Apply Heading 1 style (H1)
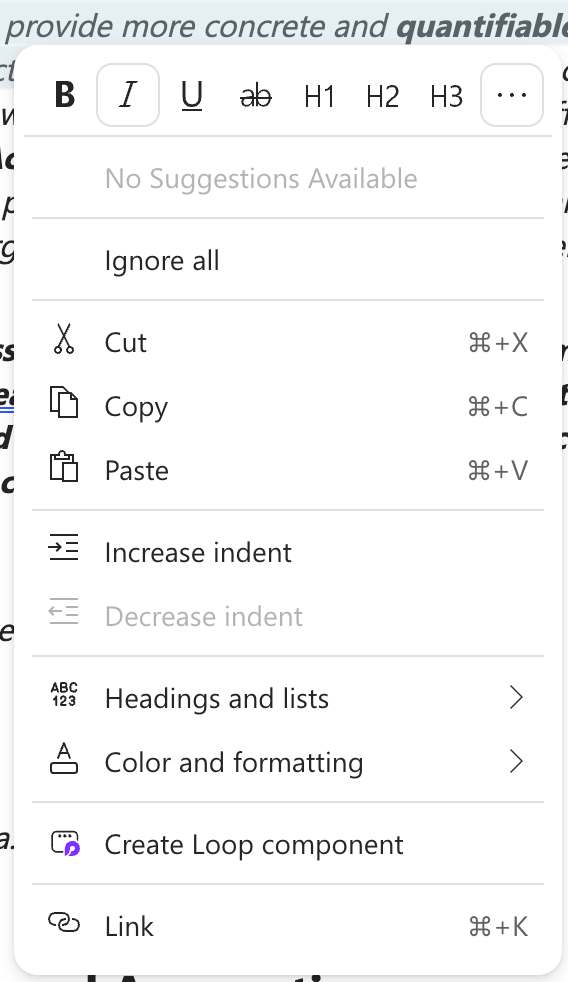Screen dimensions: 568x982 click(x=319, y=95)
